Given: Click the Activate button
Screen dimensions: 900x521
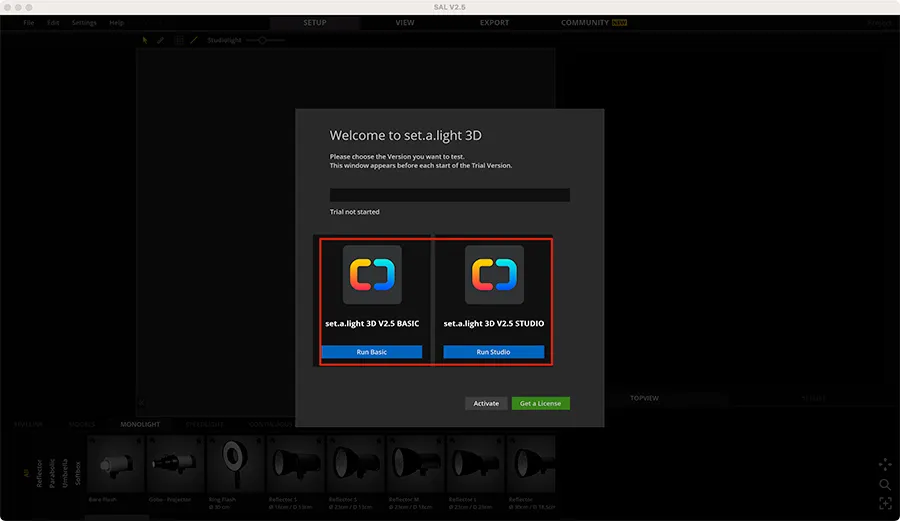Looking at the screenshot, I should [486, 403].
